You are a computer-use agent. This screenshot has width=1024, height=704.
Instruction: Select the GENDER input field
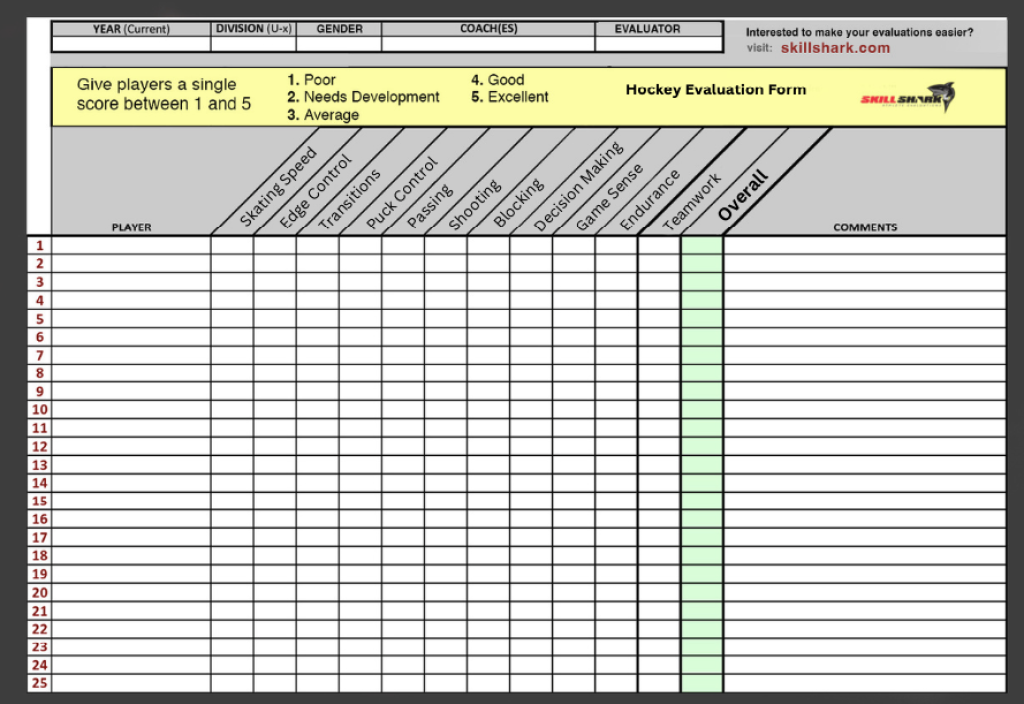click(338, 45)
